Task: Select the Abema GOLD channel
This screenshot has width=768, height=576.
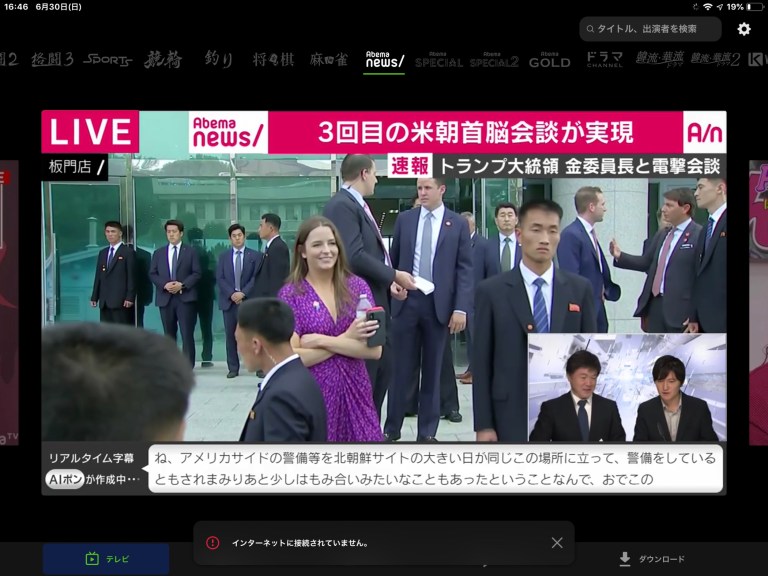Action: pos(549,60)
